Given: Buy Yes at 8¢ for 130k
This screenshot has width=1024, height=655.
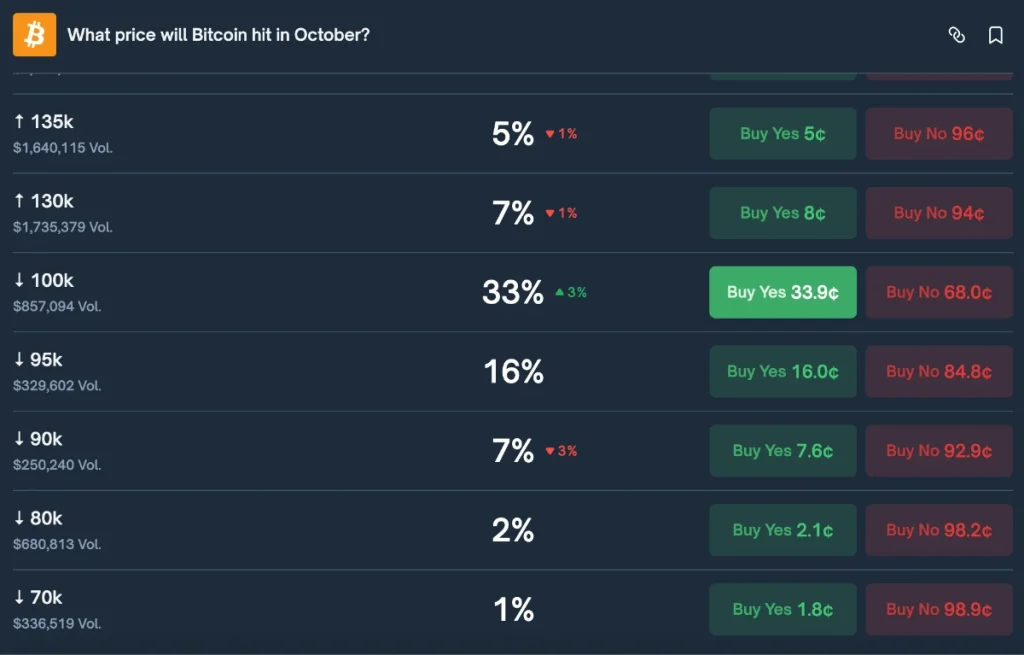Looking at the screenshot, I should [x=782, y=212].
